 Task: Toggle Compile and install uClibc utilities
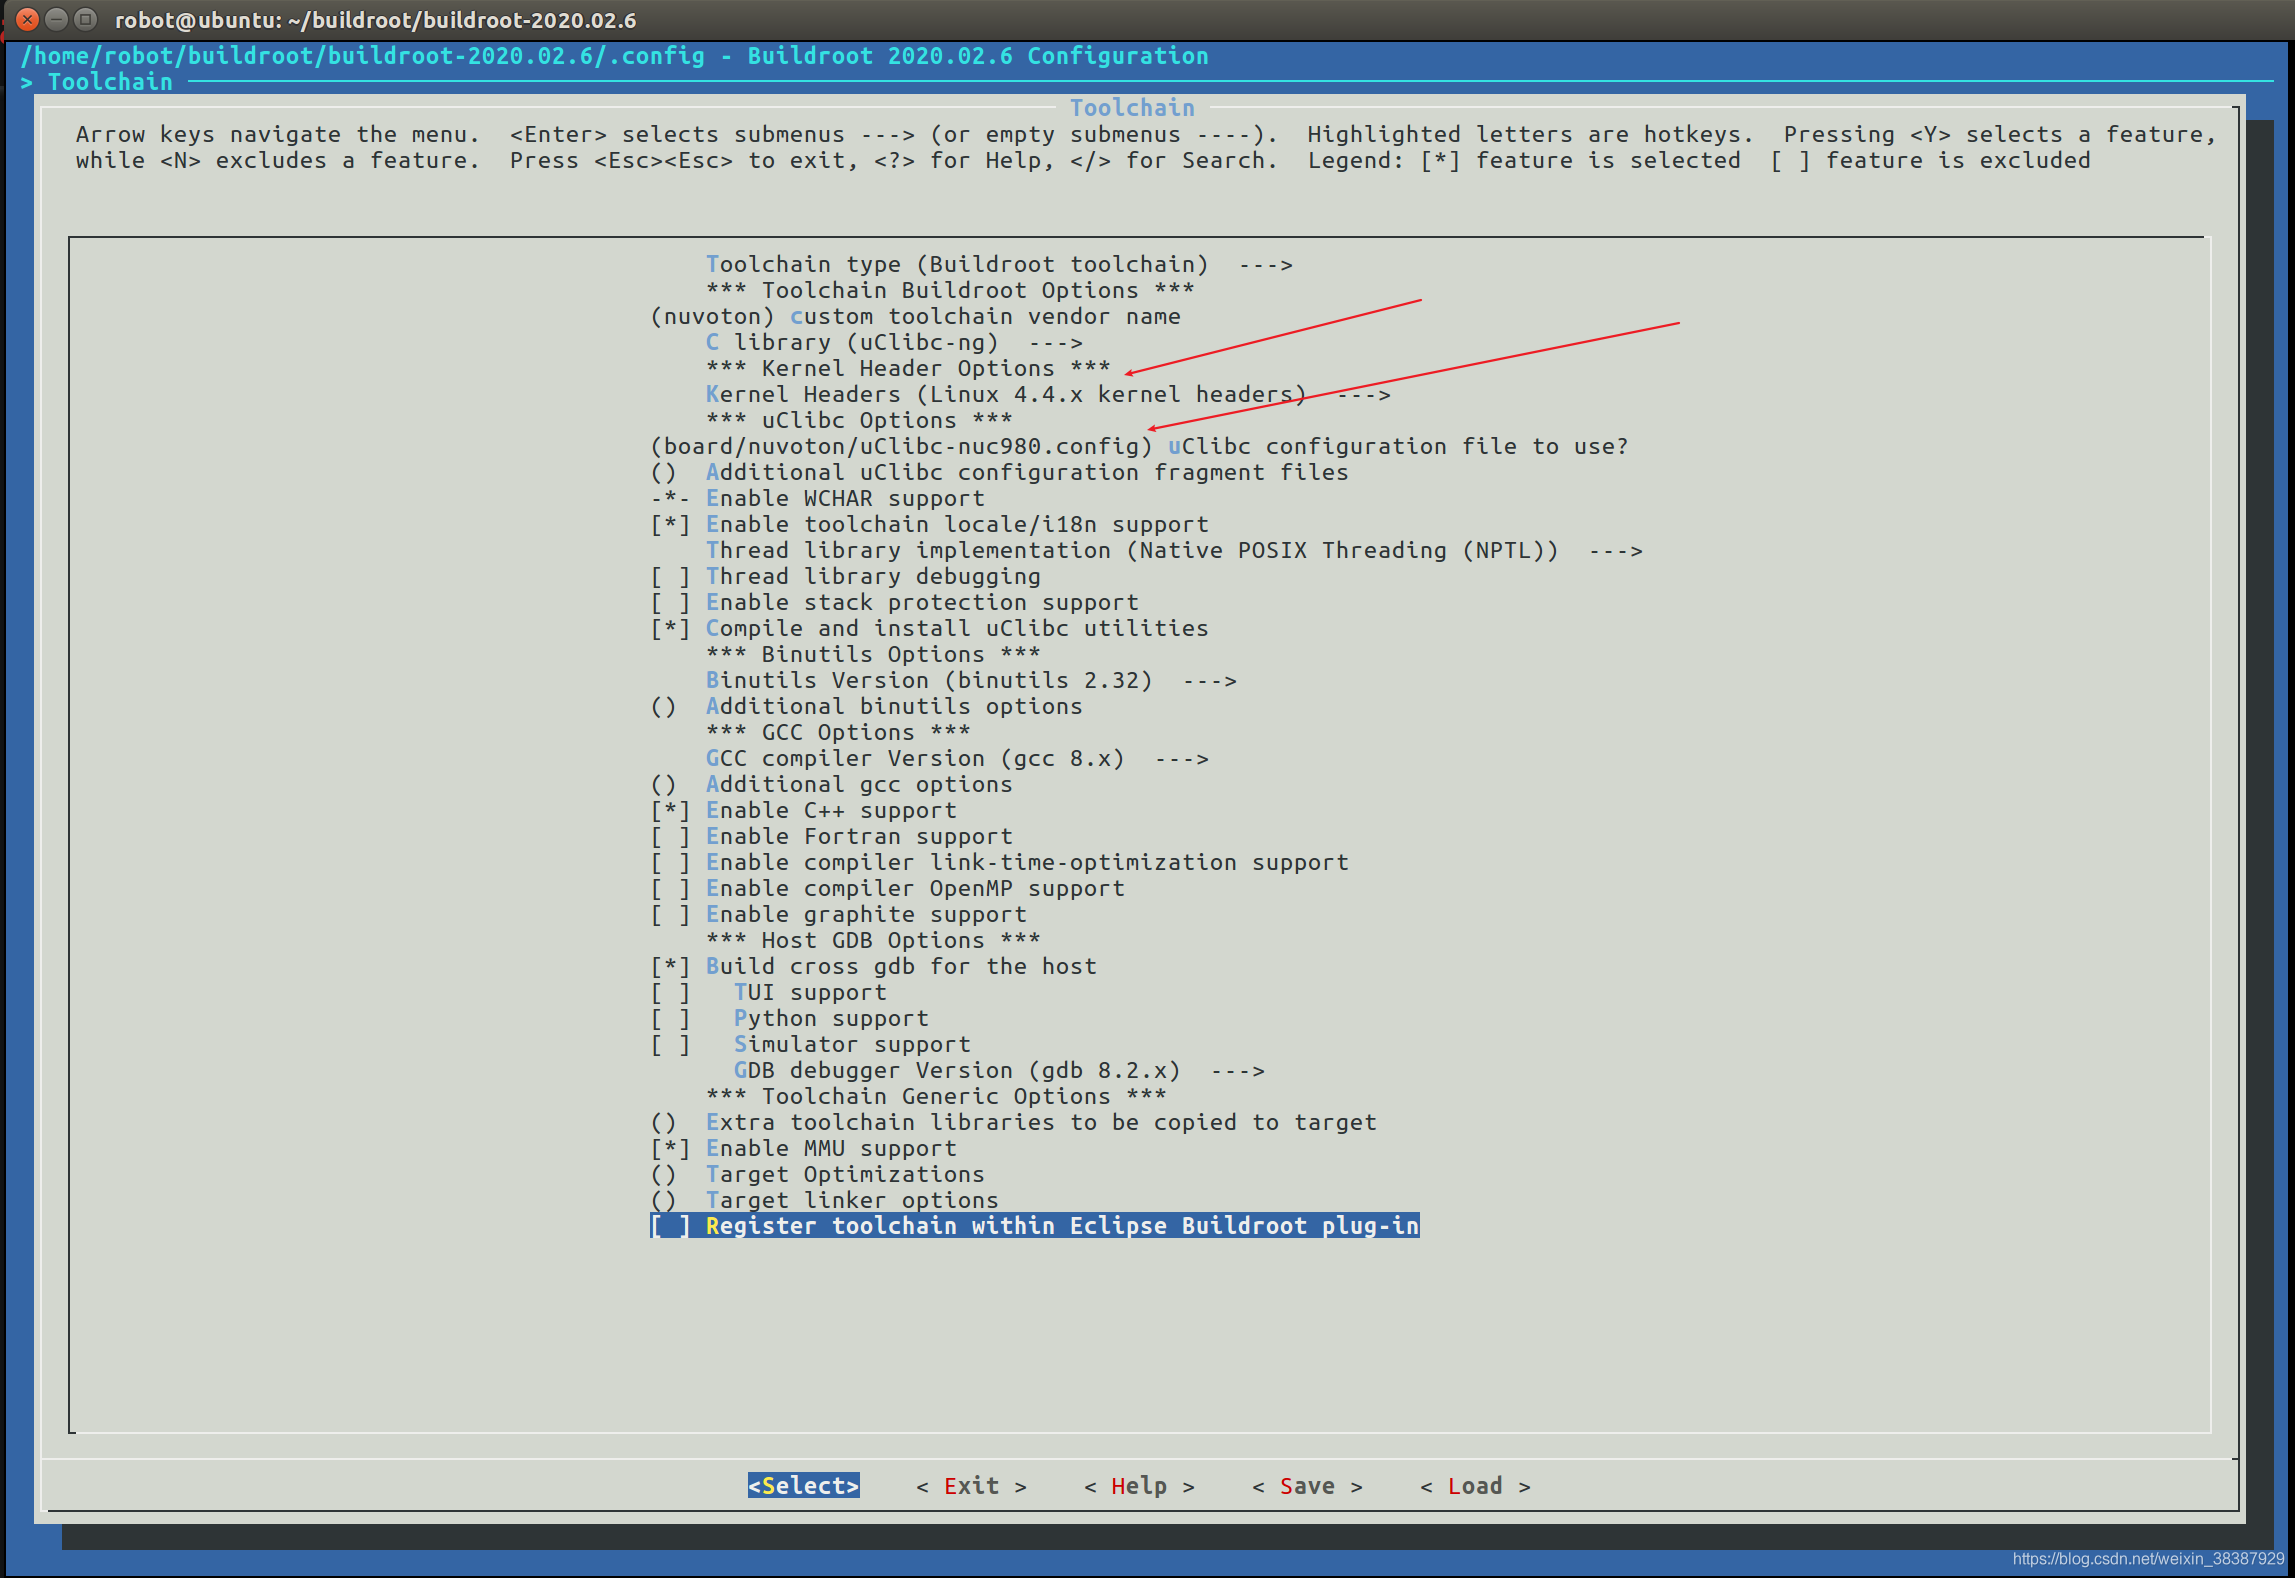click(930, 628)
